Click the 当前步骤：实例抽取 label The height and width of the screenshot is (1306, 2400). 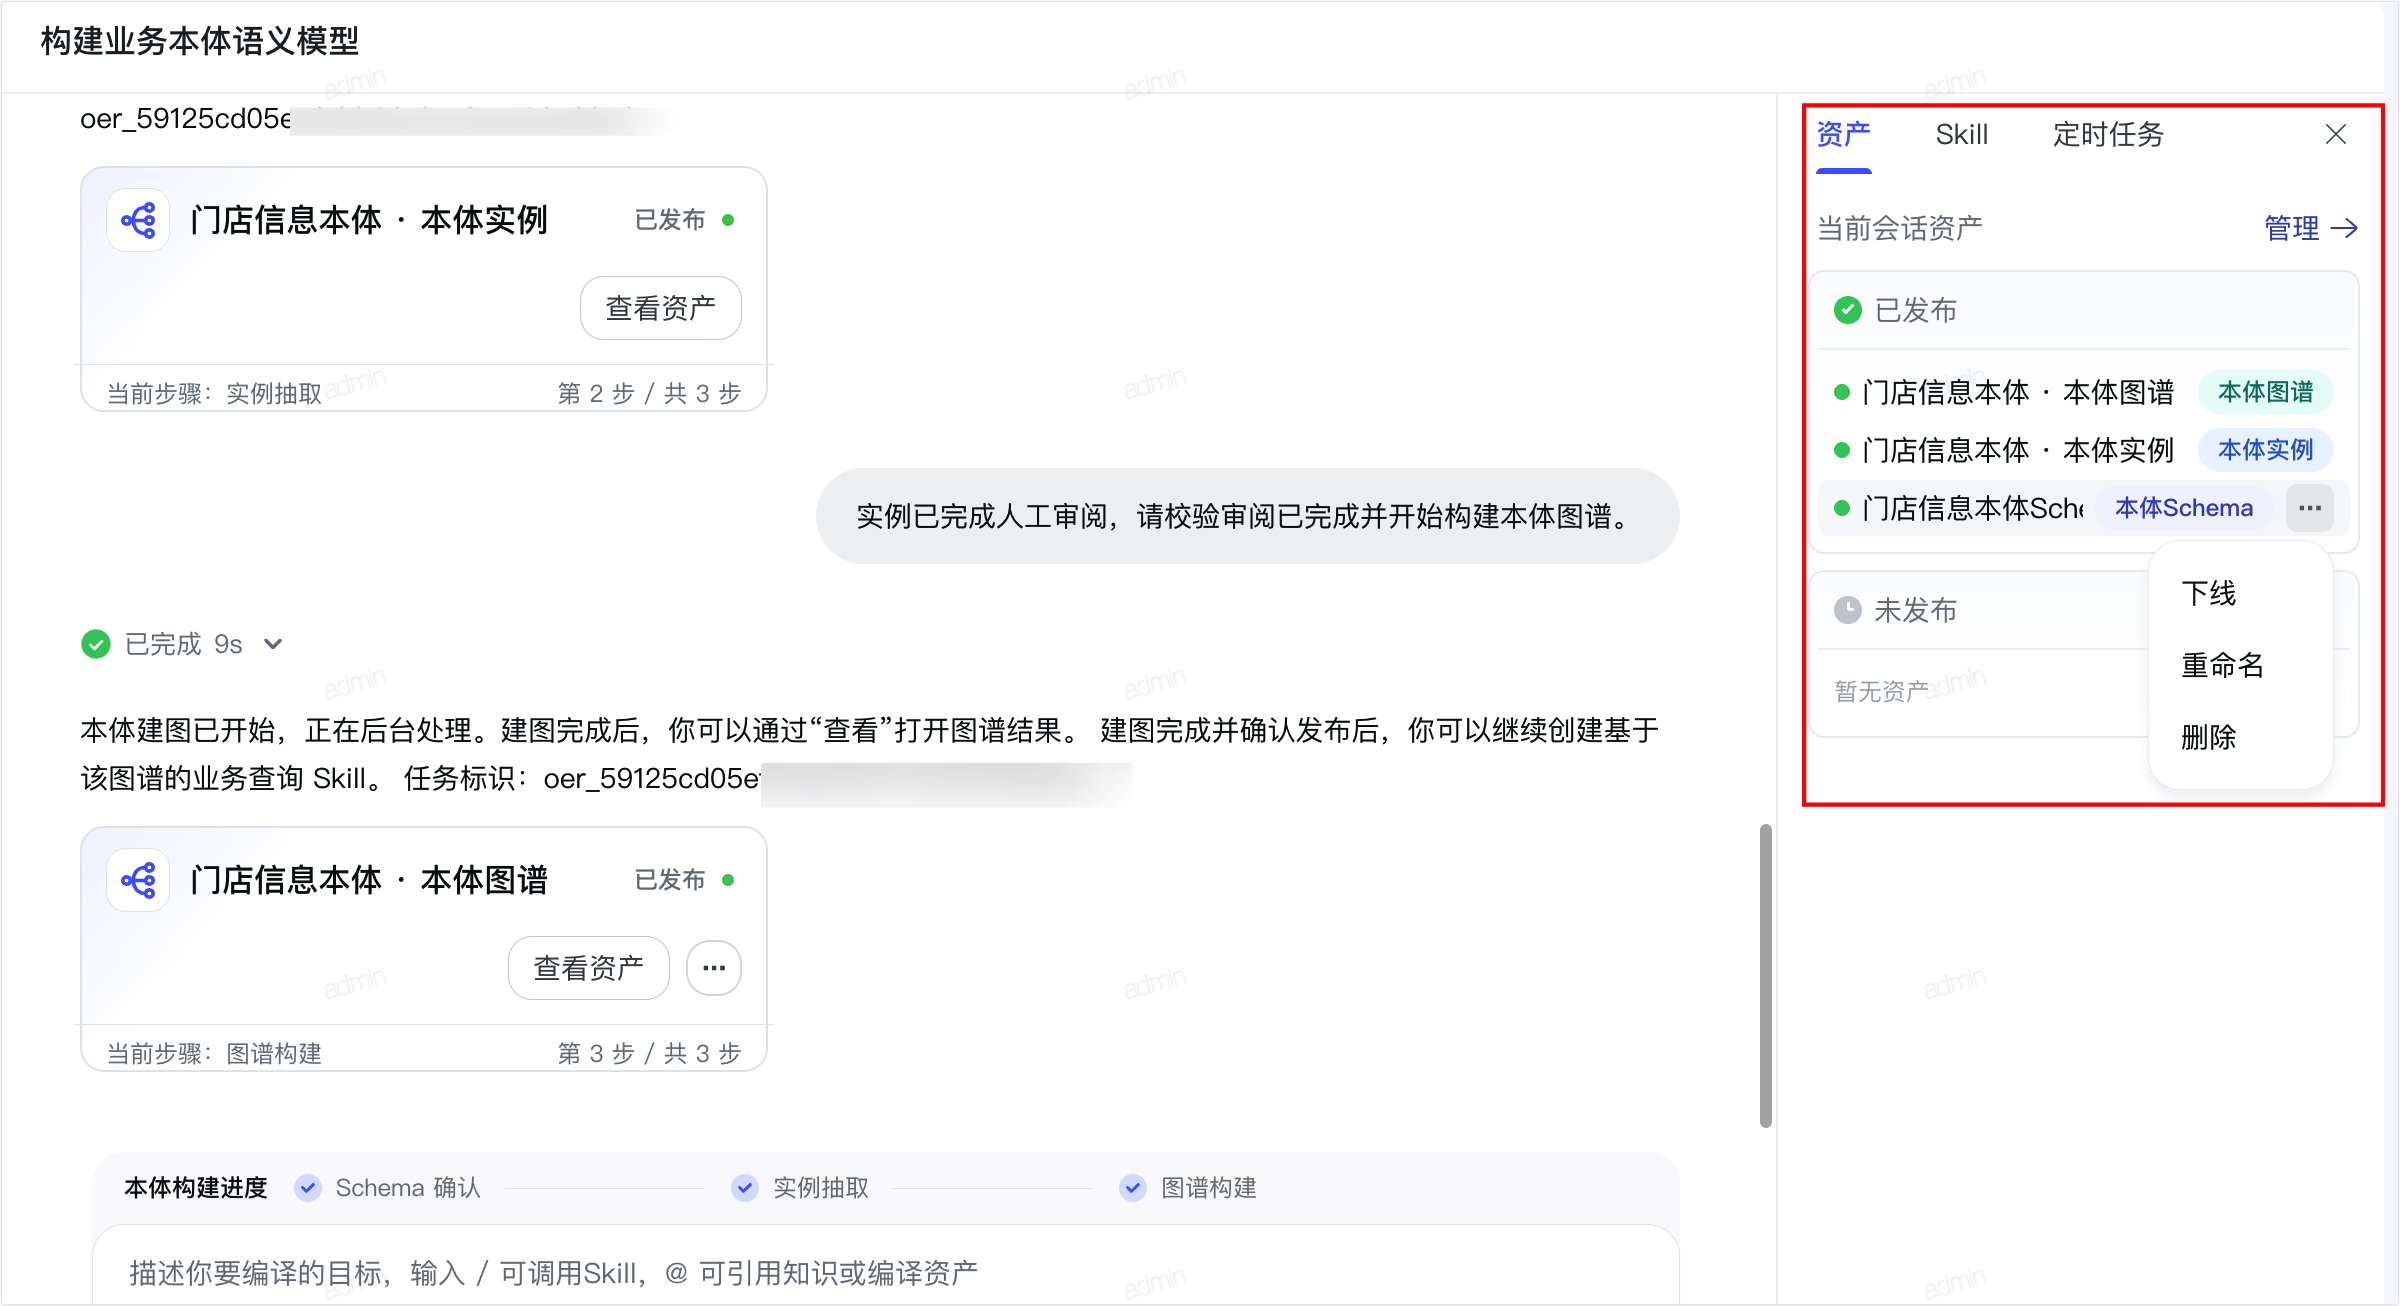(214, 393)
